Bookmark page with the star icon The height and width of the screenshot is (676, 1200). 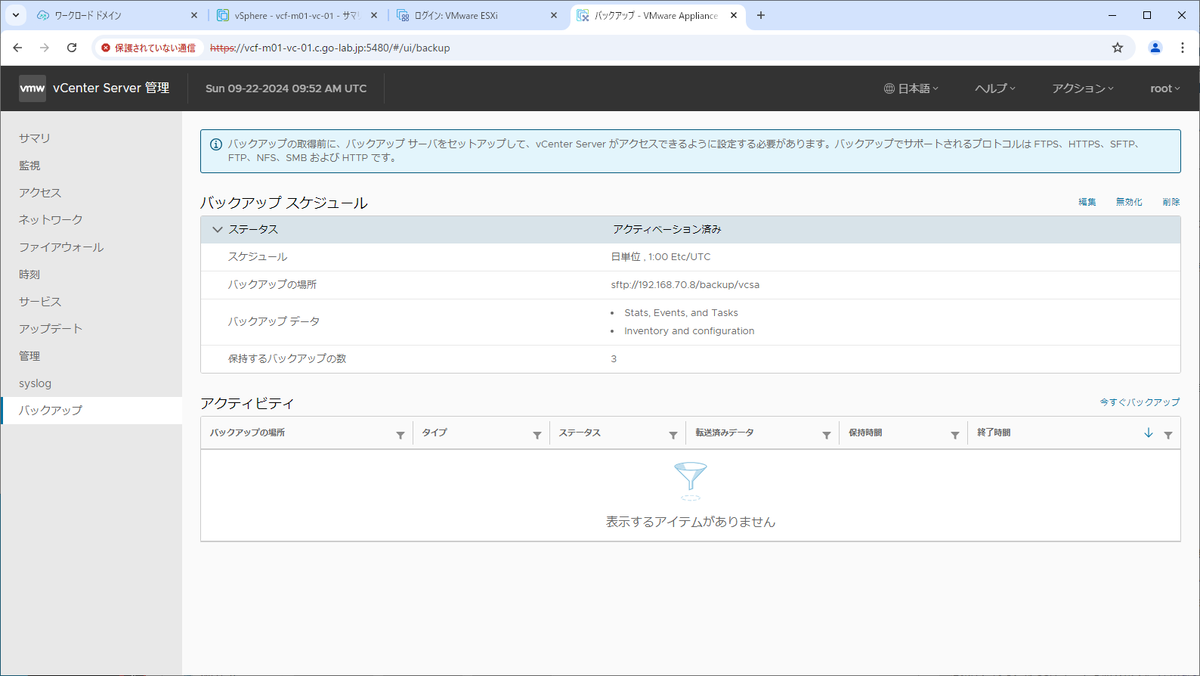click(1118, 48)
